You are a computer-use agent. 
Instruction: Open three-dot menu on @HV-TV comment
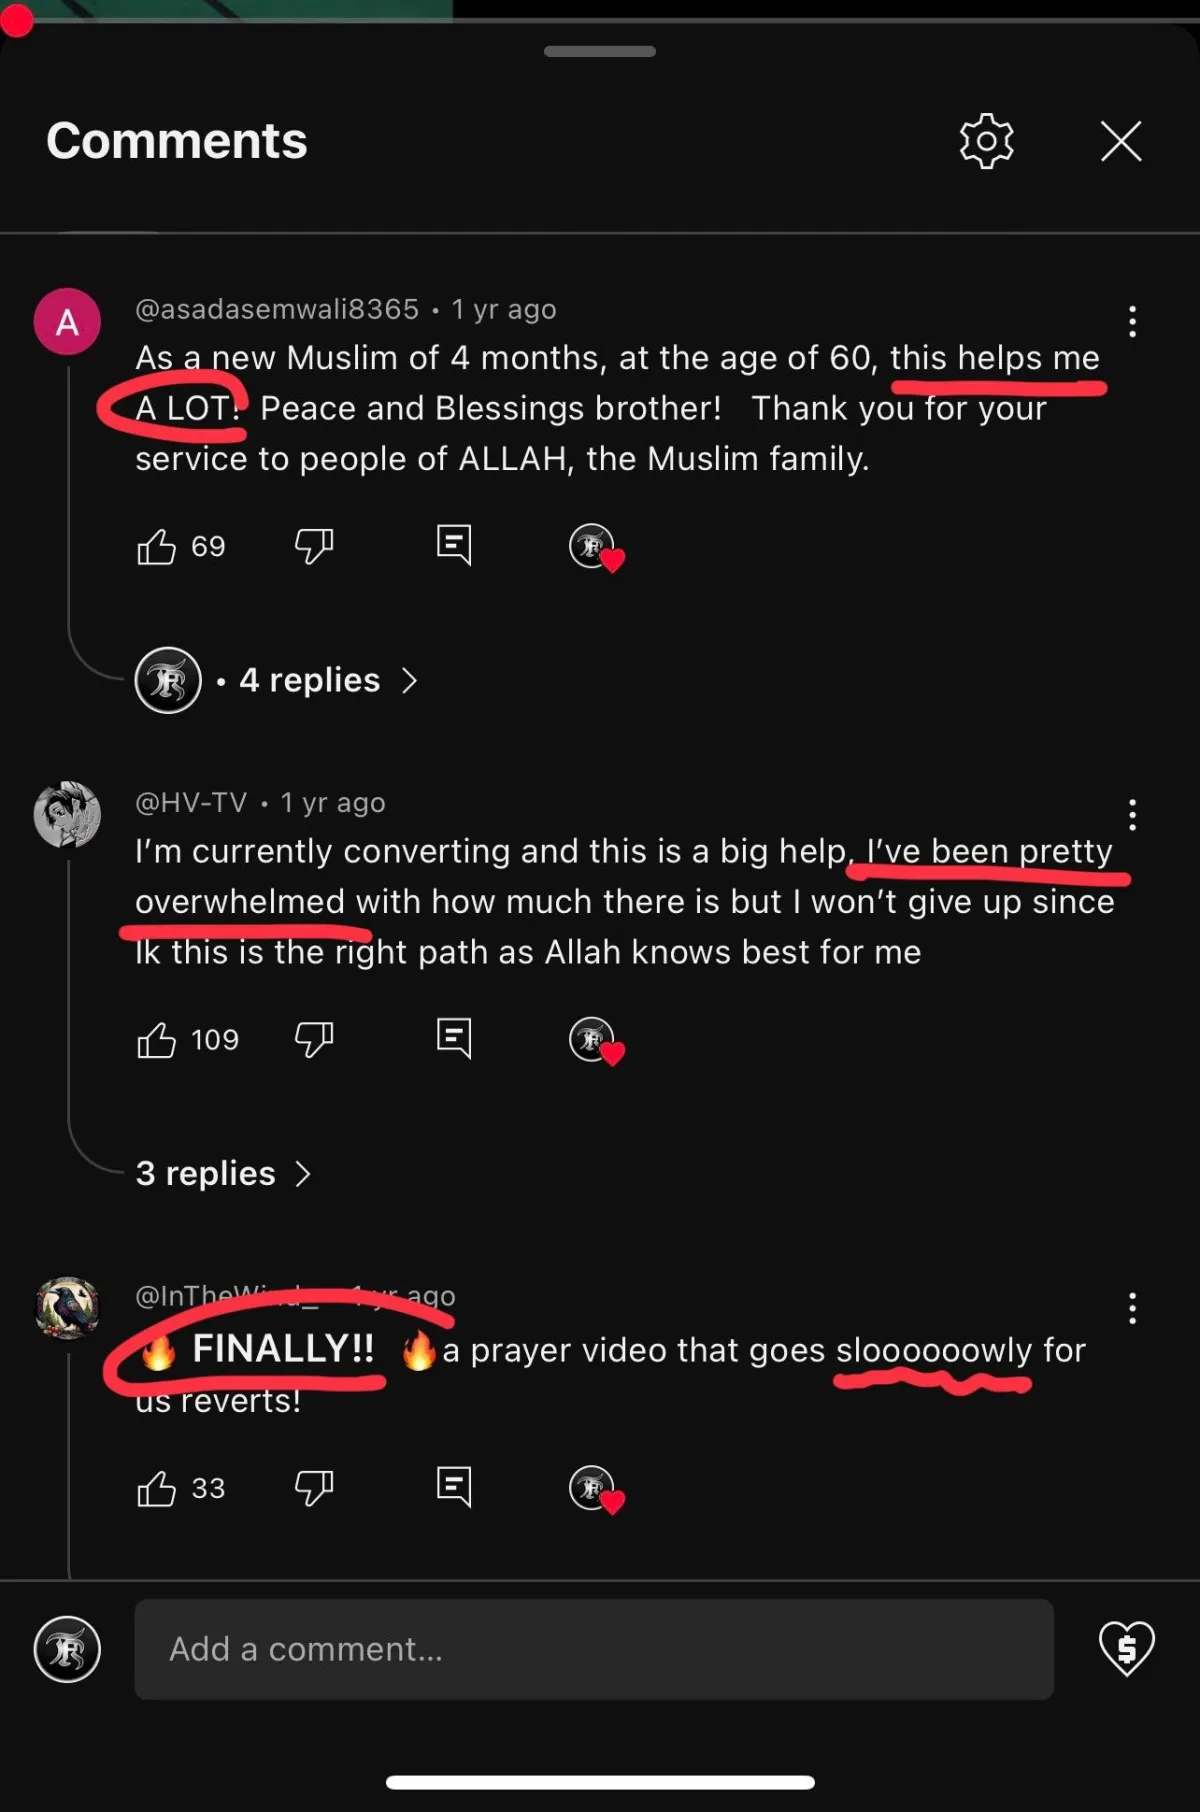tap(1132, 815)
